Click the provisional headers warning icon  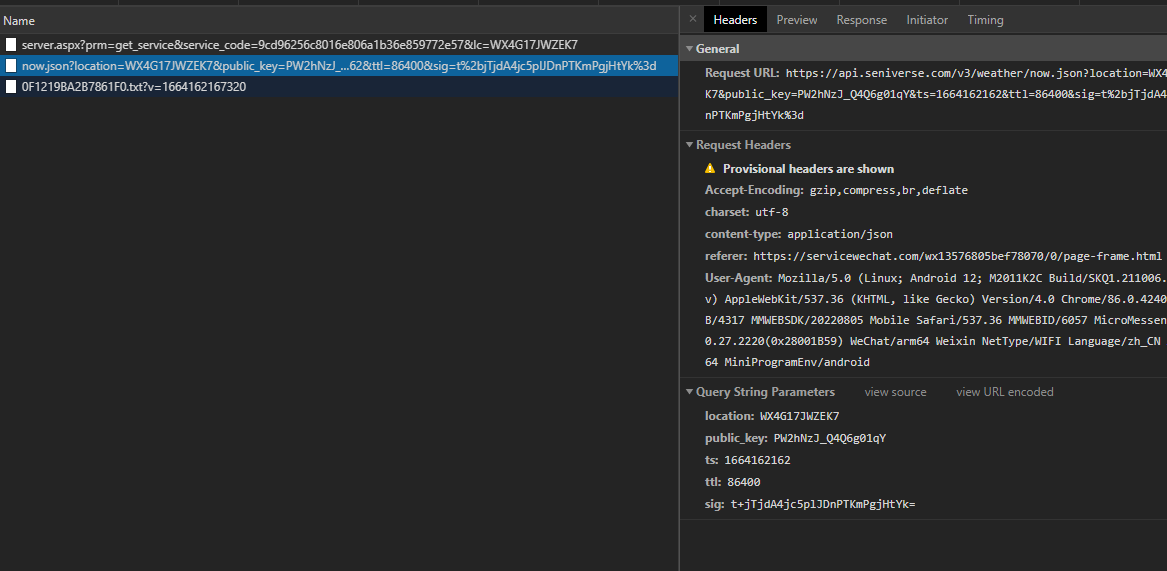tap(710, 168)
